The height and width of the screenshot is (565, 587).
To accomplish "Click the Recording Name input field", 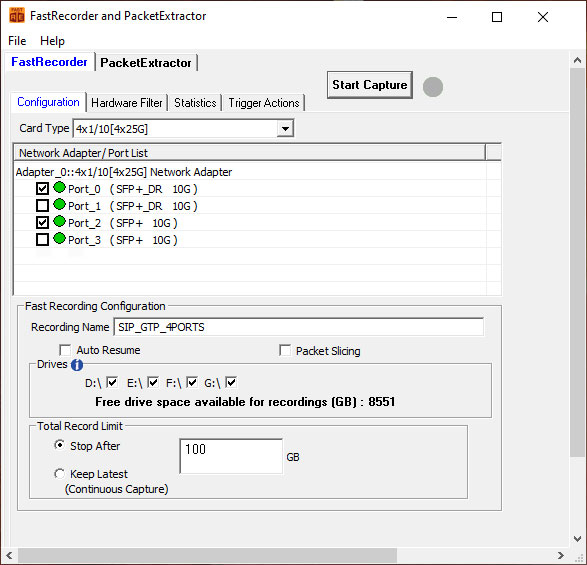I will 298,327.
